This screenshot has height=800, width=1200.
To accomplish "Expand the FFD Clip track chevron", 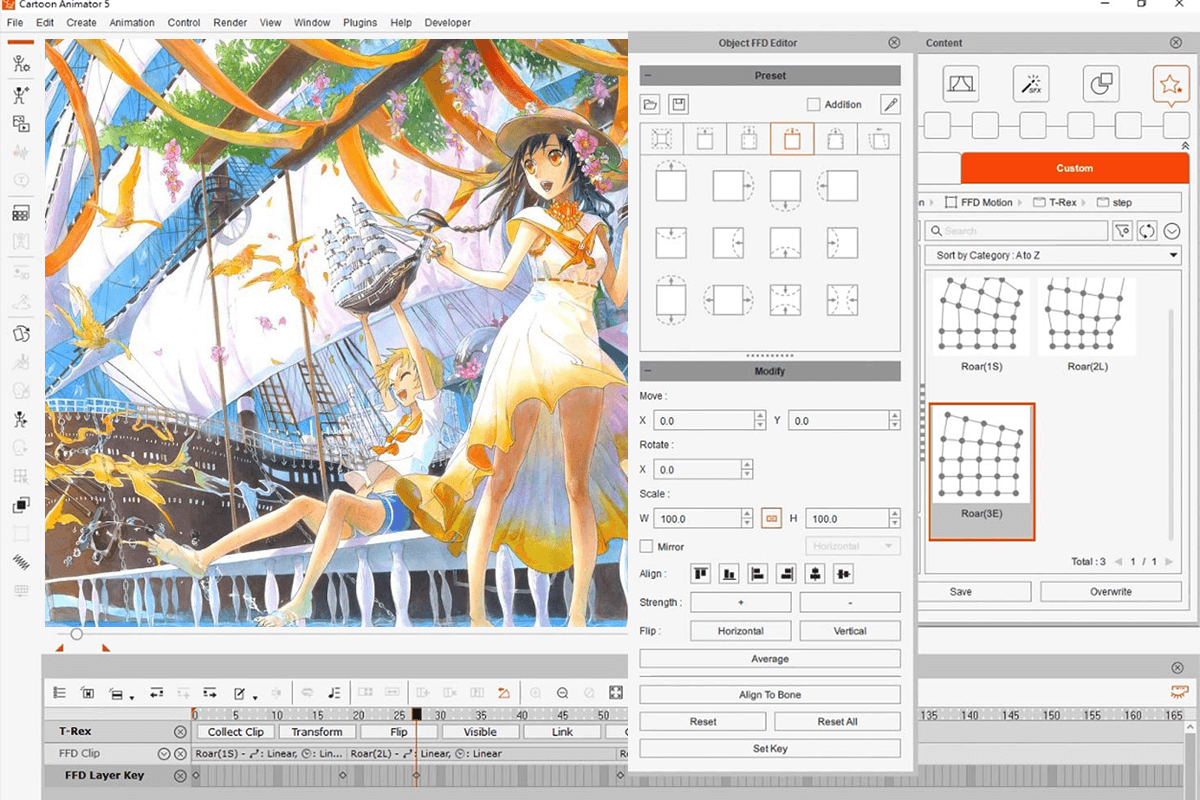I will click(x=162, y=753).
